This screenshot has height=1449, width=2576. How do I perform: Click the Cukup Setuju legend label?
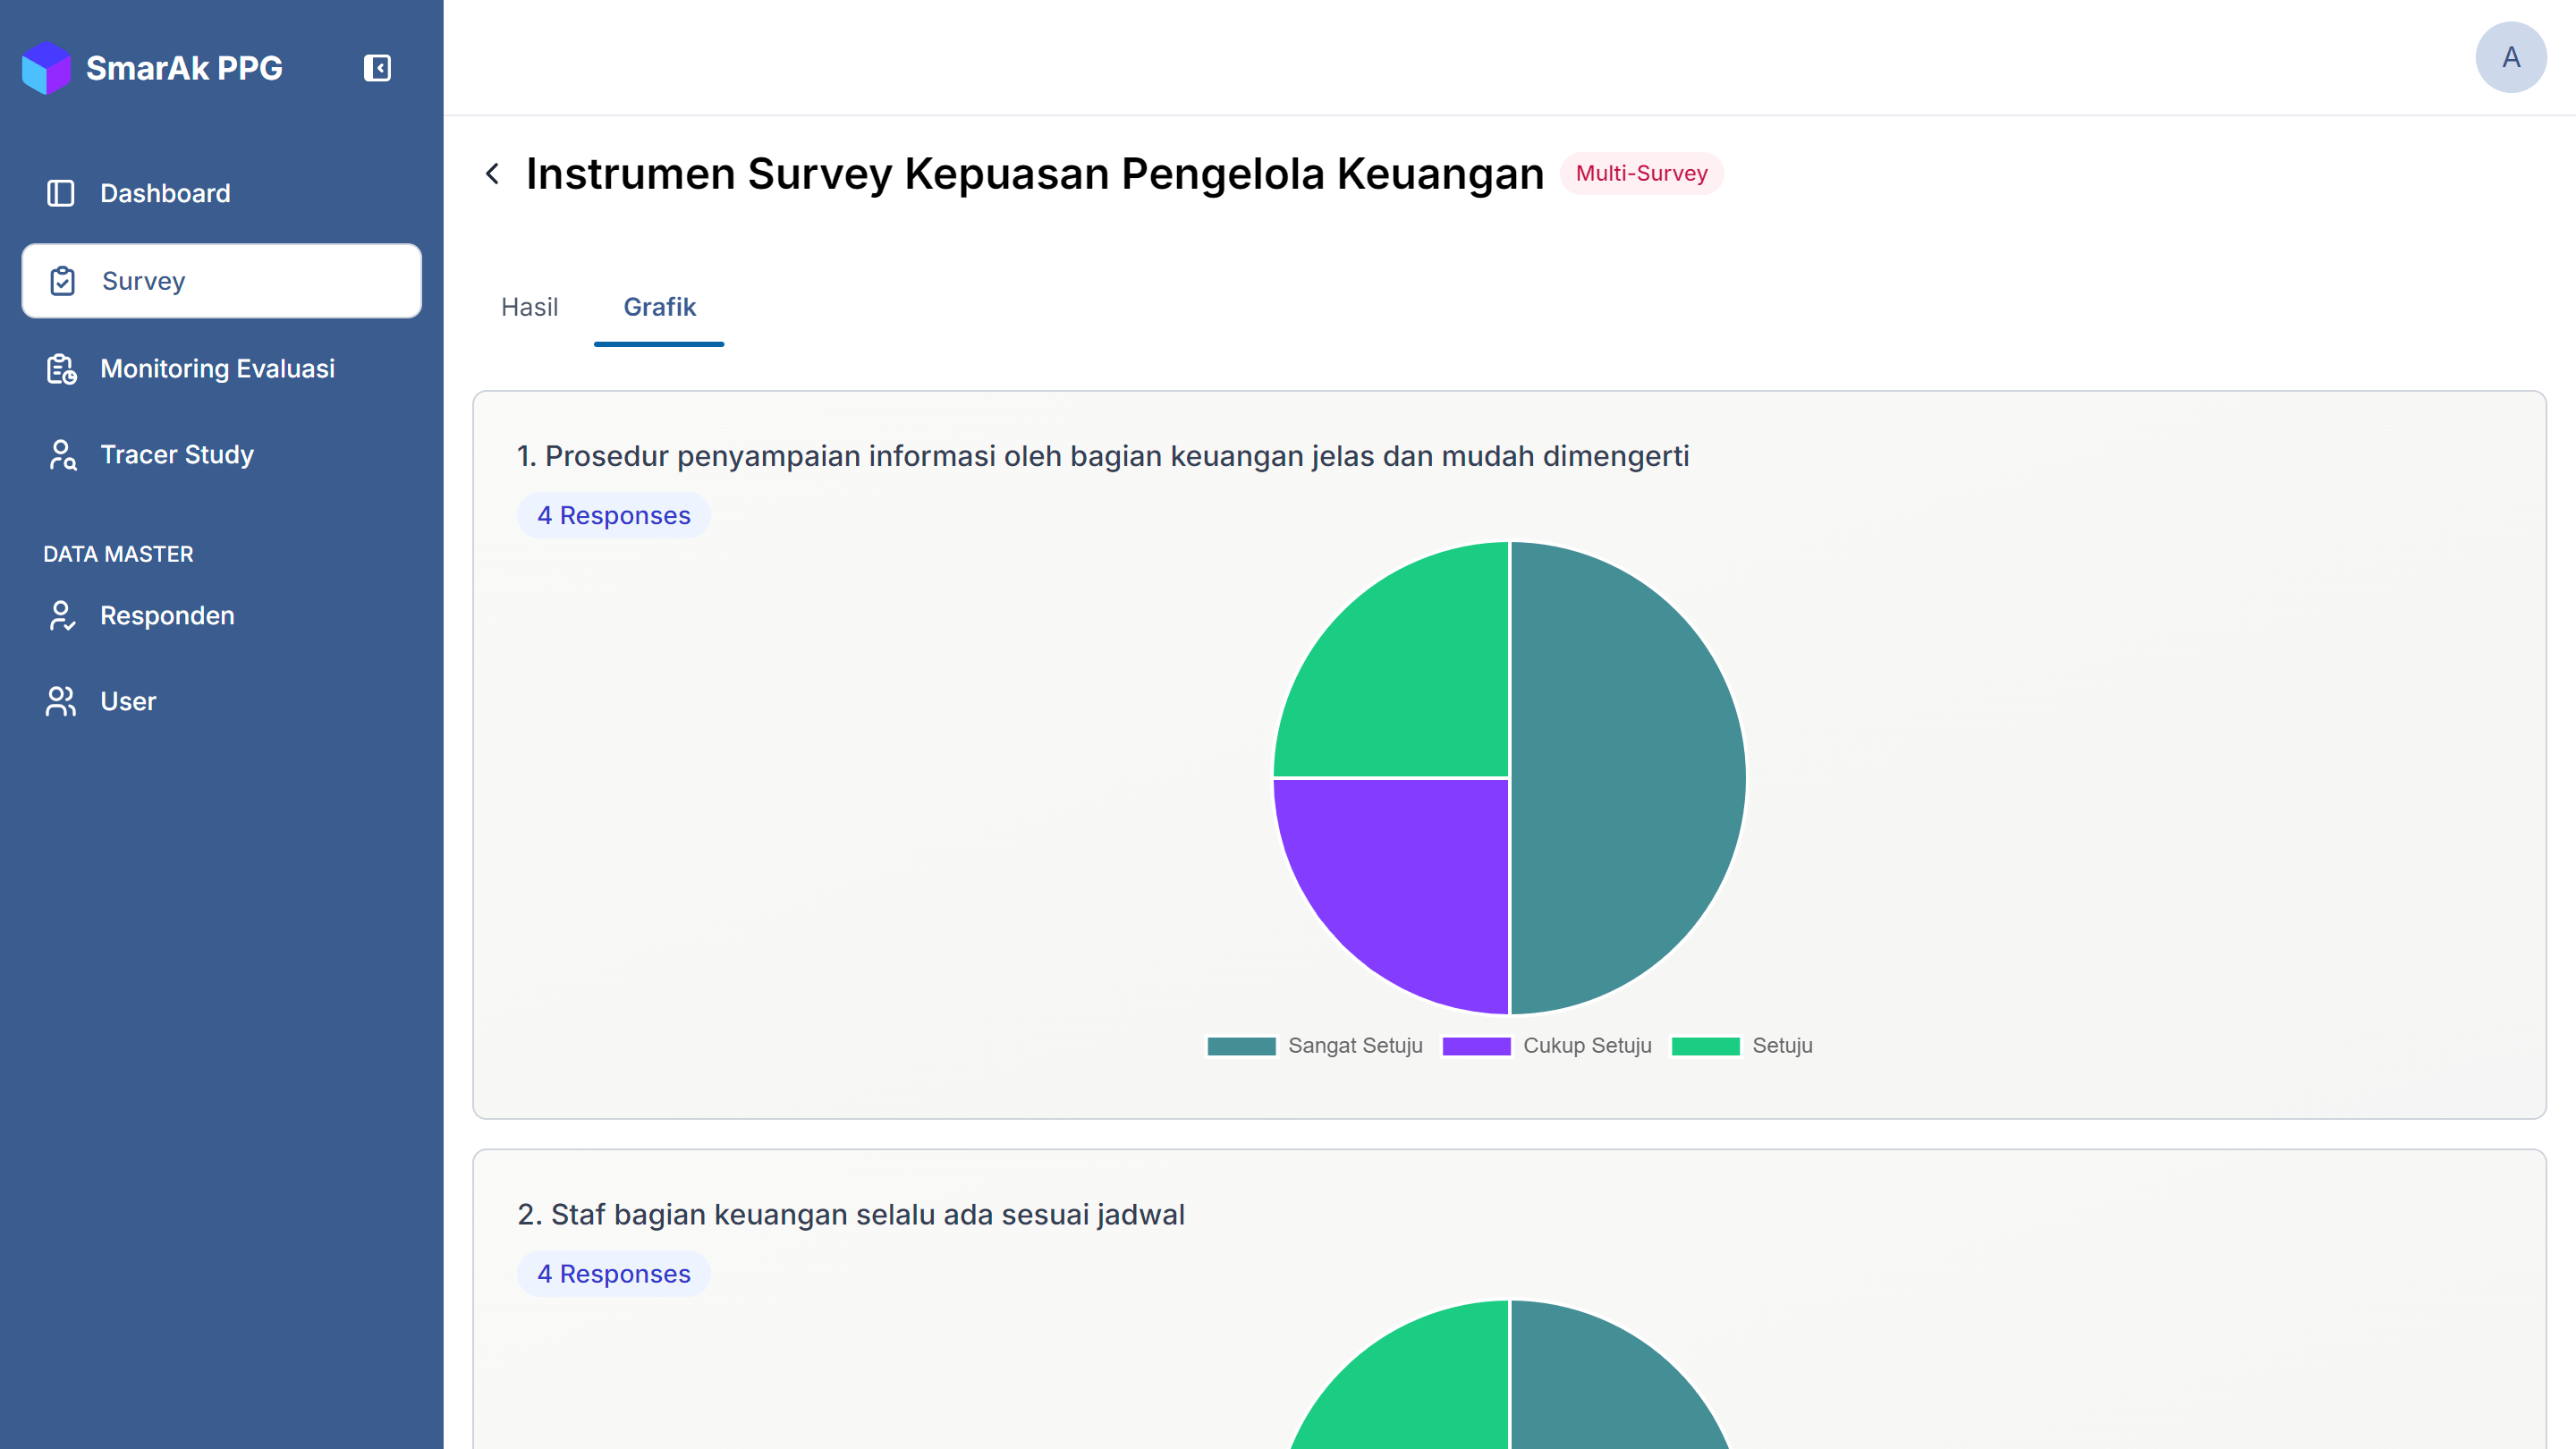1587,1046
